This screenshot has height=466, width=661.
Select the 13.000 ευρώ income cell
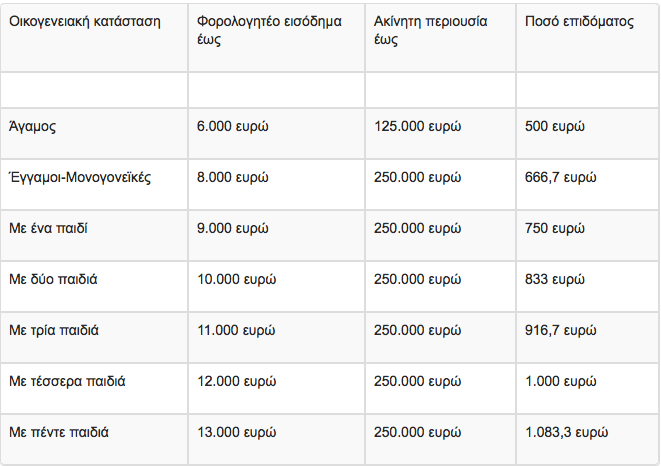[x=276, y=439]
